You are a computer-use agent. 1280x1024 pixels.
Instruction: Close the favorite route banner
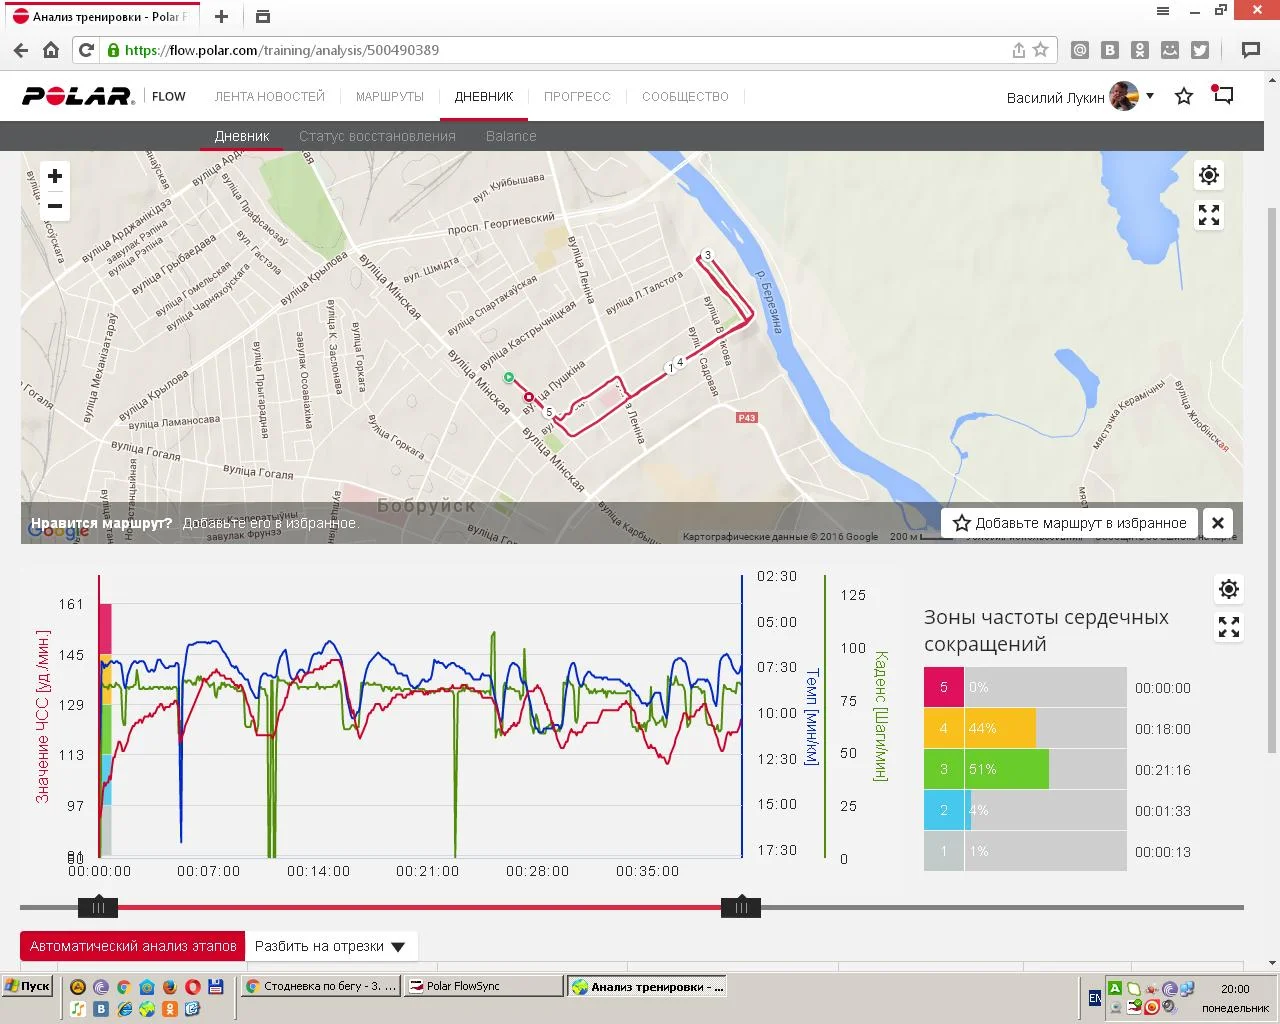[x=1217, y=523]
